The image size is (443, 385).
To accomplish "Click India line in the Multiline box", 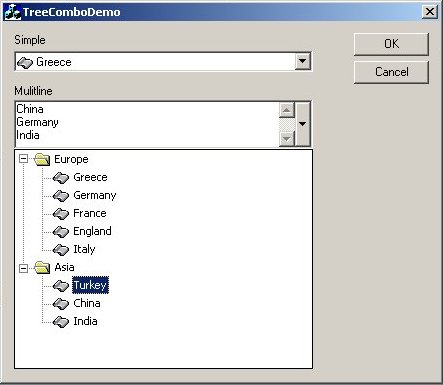I will point(28,135).
